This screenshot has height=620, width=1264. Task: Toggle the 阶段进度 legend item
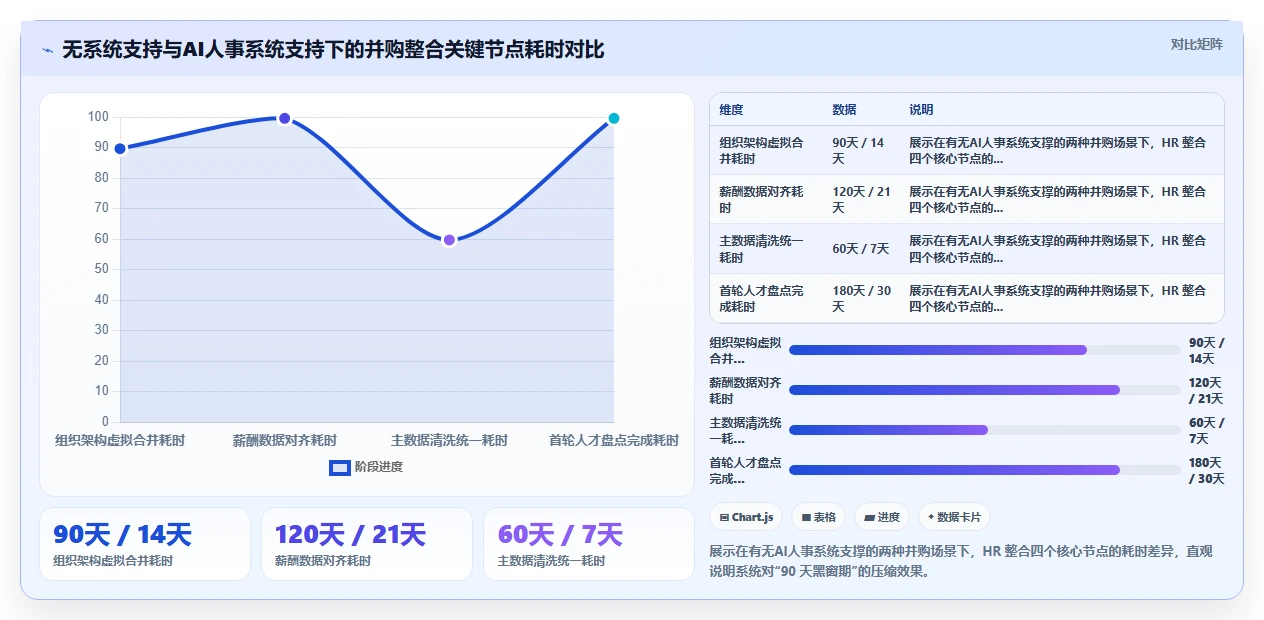pos(366,467)
